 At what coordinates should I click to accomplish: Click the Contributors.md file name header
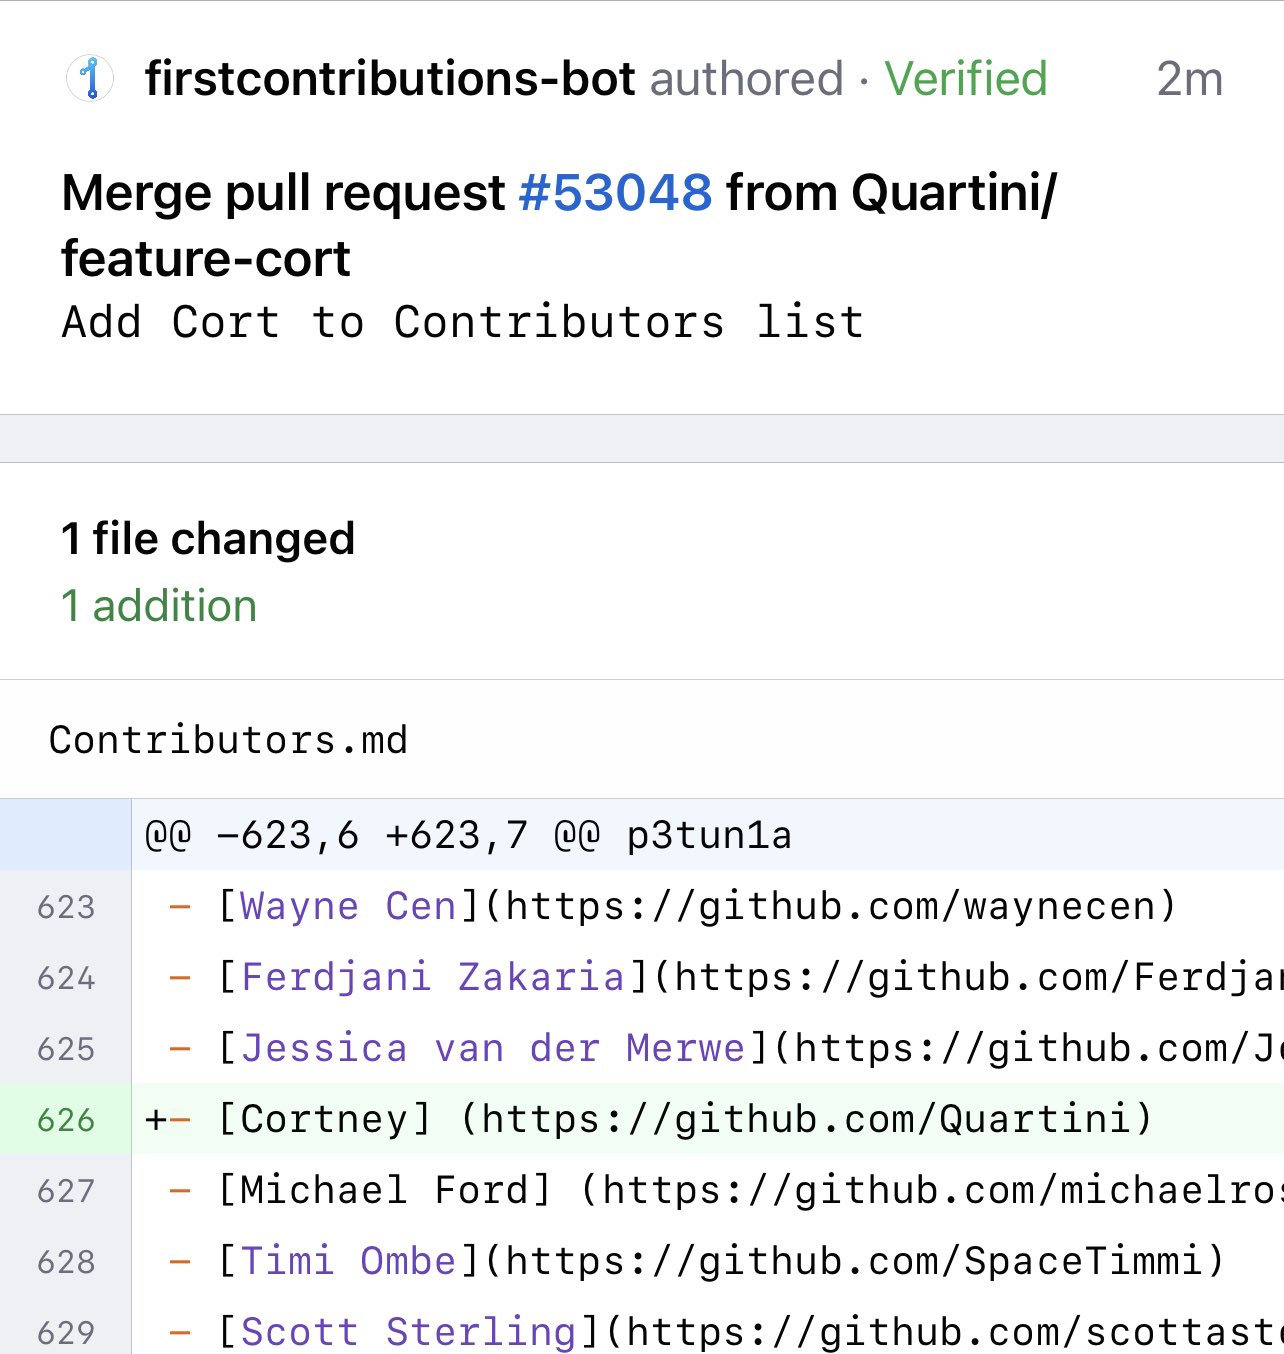(228, 740)
